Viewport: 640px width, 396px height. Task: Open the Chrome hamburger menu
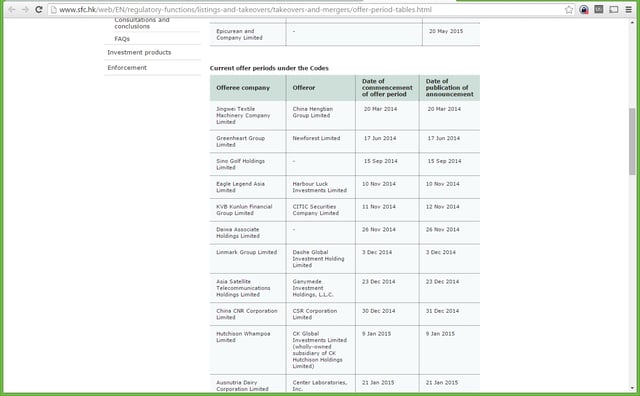[x=629, y=9]
